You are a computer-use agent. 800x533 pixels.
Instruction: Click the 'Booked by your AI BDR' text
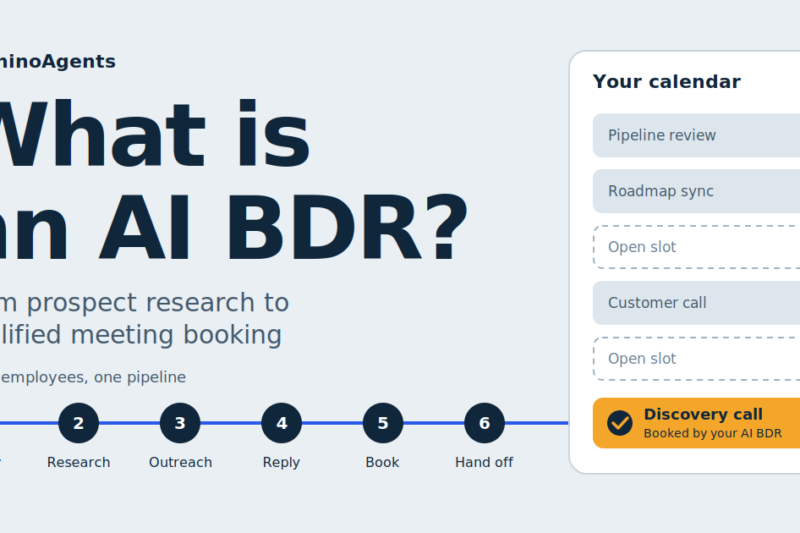(x=712, y=434)
